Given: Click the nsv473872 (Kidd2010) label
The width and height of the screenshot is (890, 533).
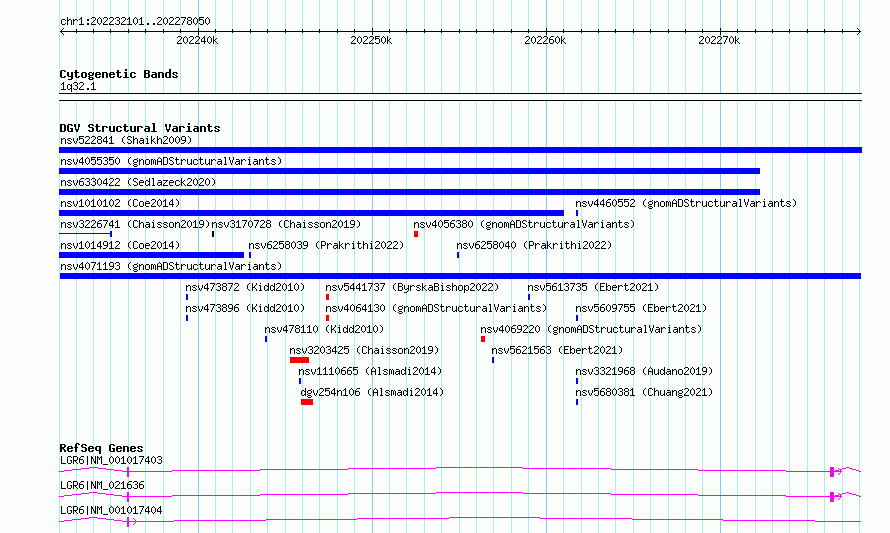Looking at the screenshot, I should [245, 287].
